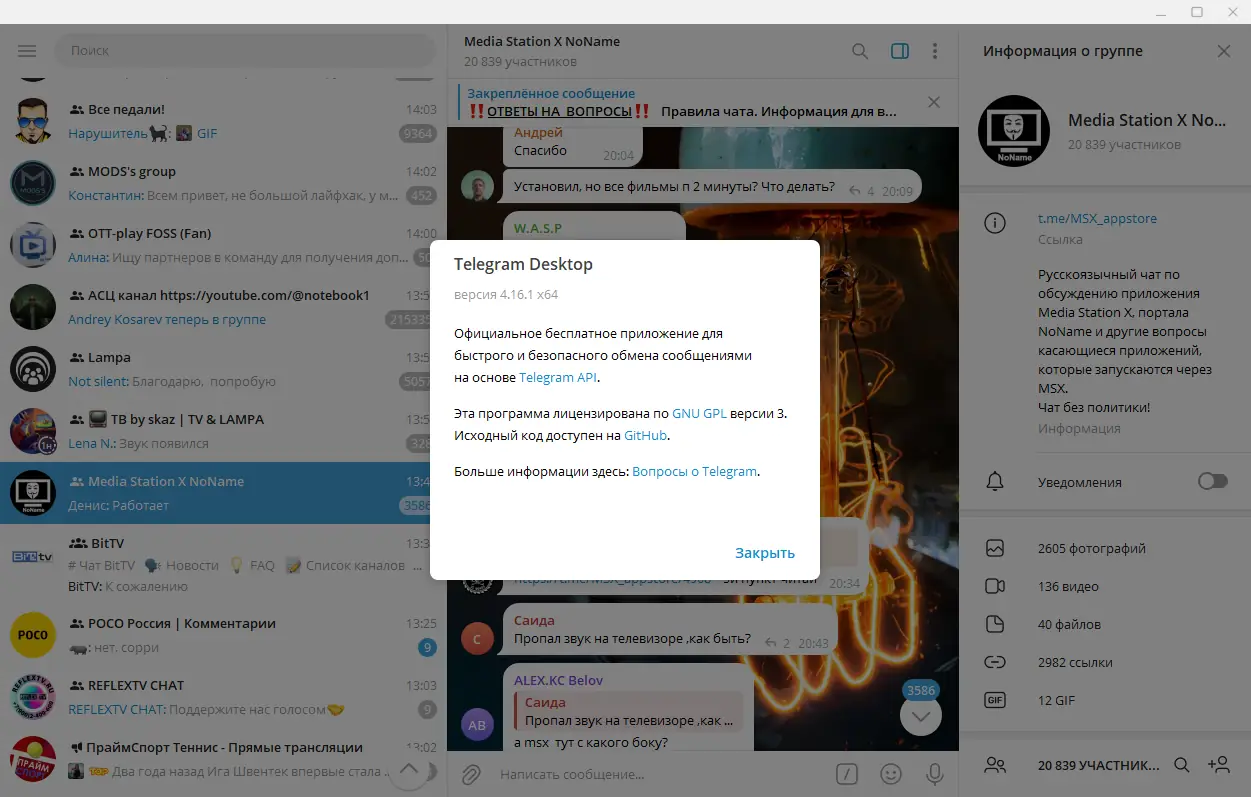Screen dimensions: 1251x797
Task: Click Закрыть to close the about dialog
Action: click(765, 553)
